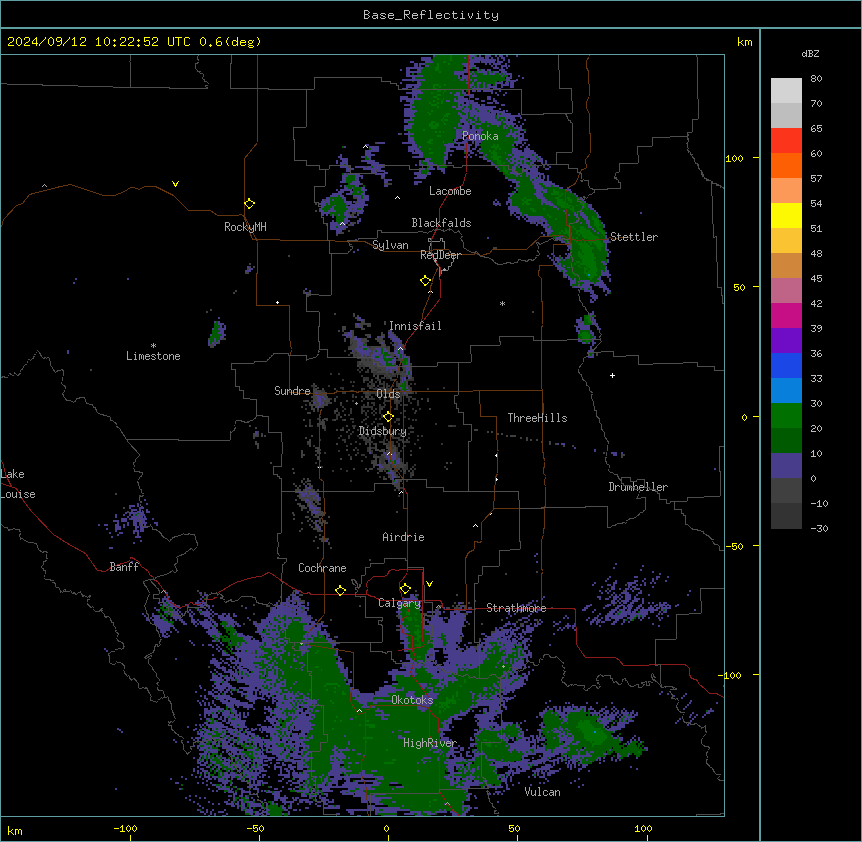Image resolution: width=862 pixels, height=842 pixels.
Task: Click the -50 tick on the bottom axis
Action: [x=255, y=829]
